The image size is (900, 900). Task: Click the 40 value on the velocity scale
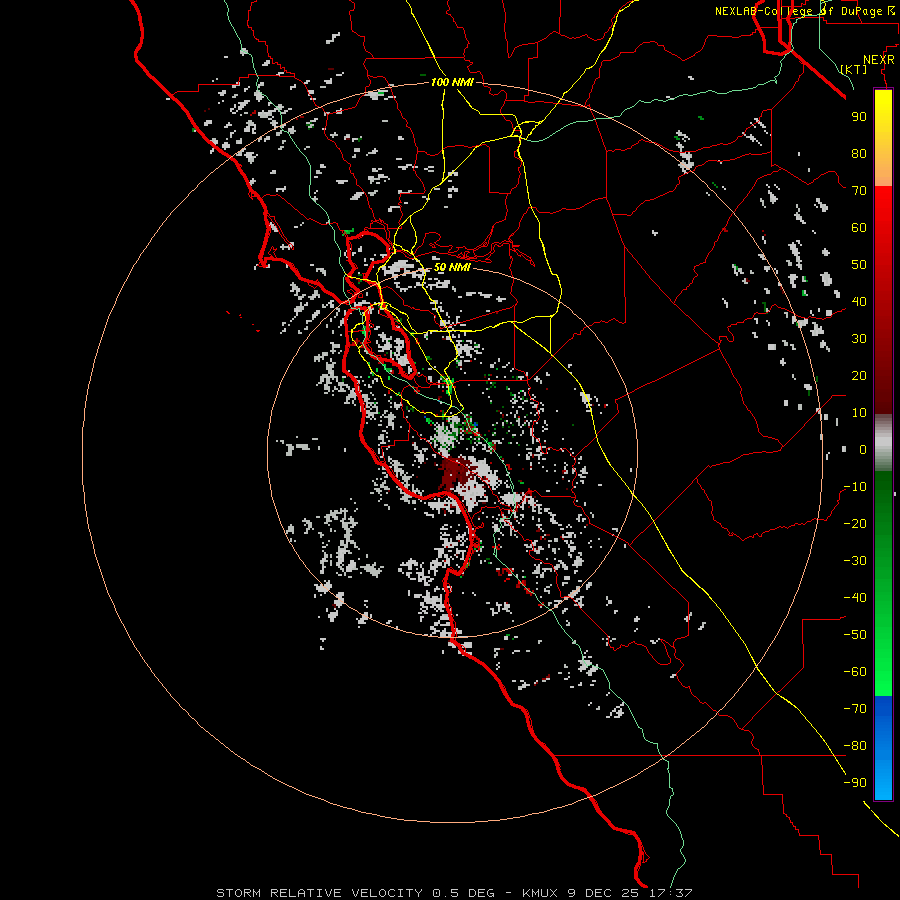[859, 302]
